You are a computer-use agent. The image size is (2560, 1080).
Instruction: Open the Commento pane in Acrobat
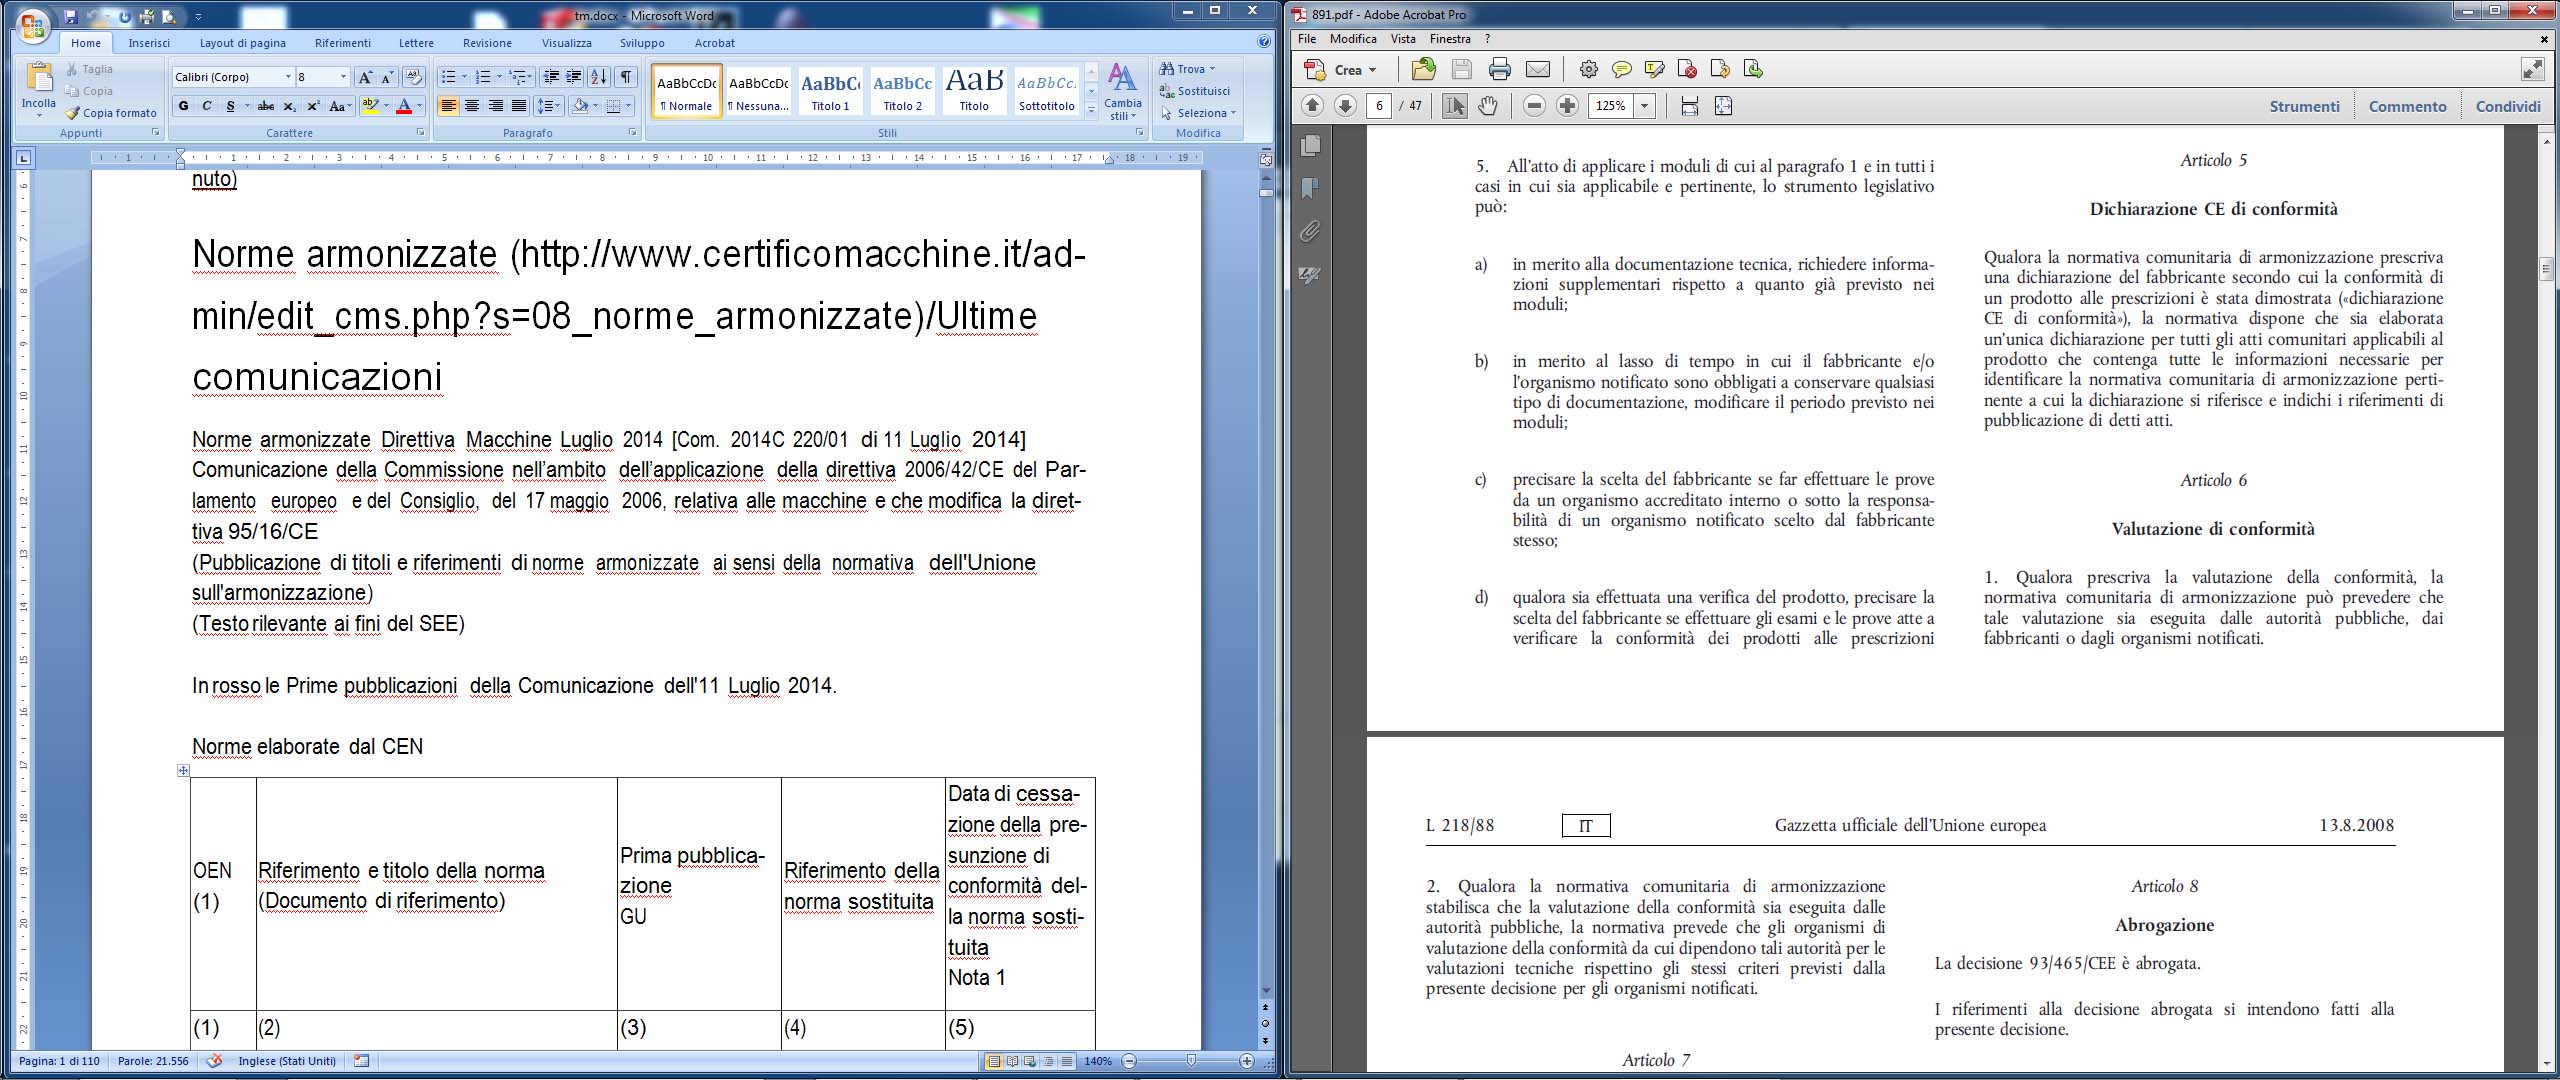pos(2407,106)
